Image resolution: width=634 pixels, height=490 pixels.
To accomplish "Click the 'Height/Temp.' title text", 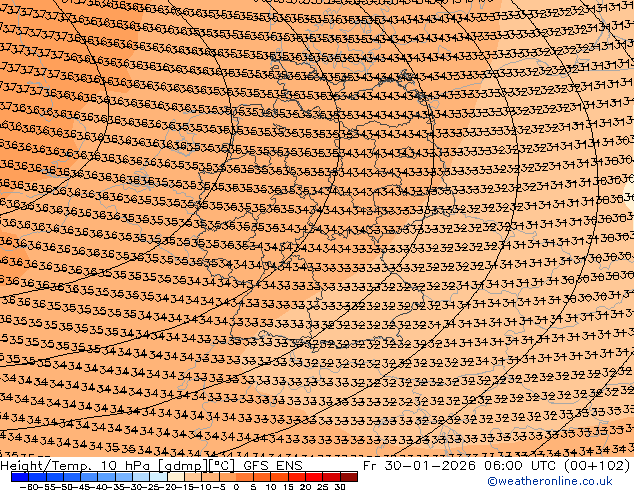I will (x=45, y=466).
